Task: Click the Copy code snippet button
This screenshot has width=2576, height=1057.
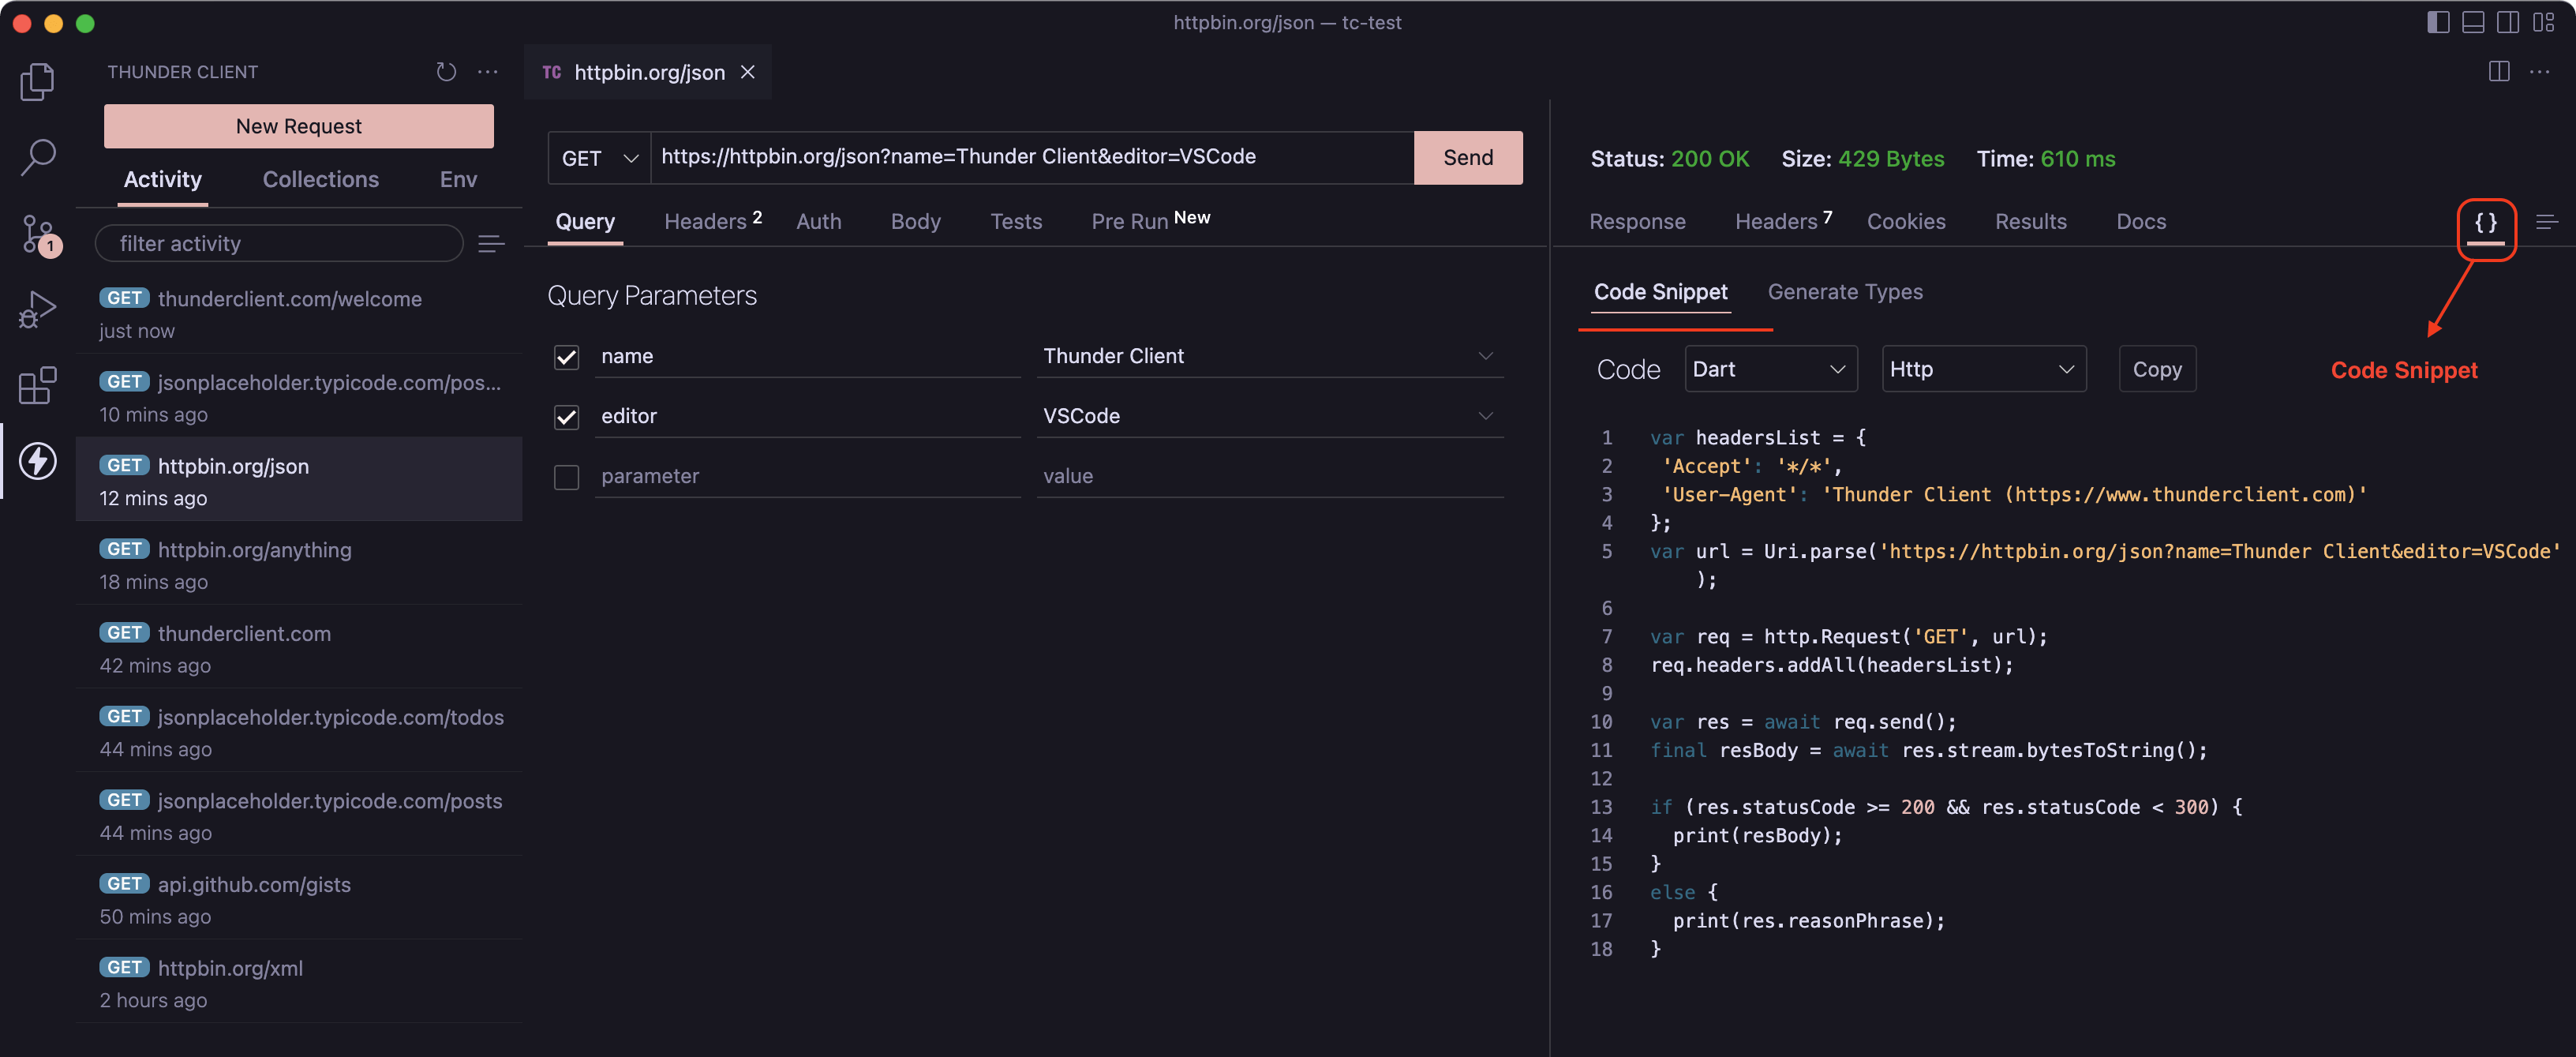Action: coord(2157,368)
